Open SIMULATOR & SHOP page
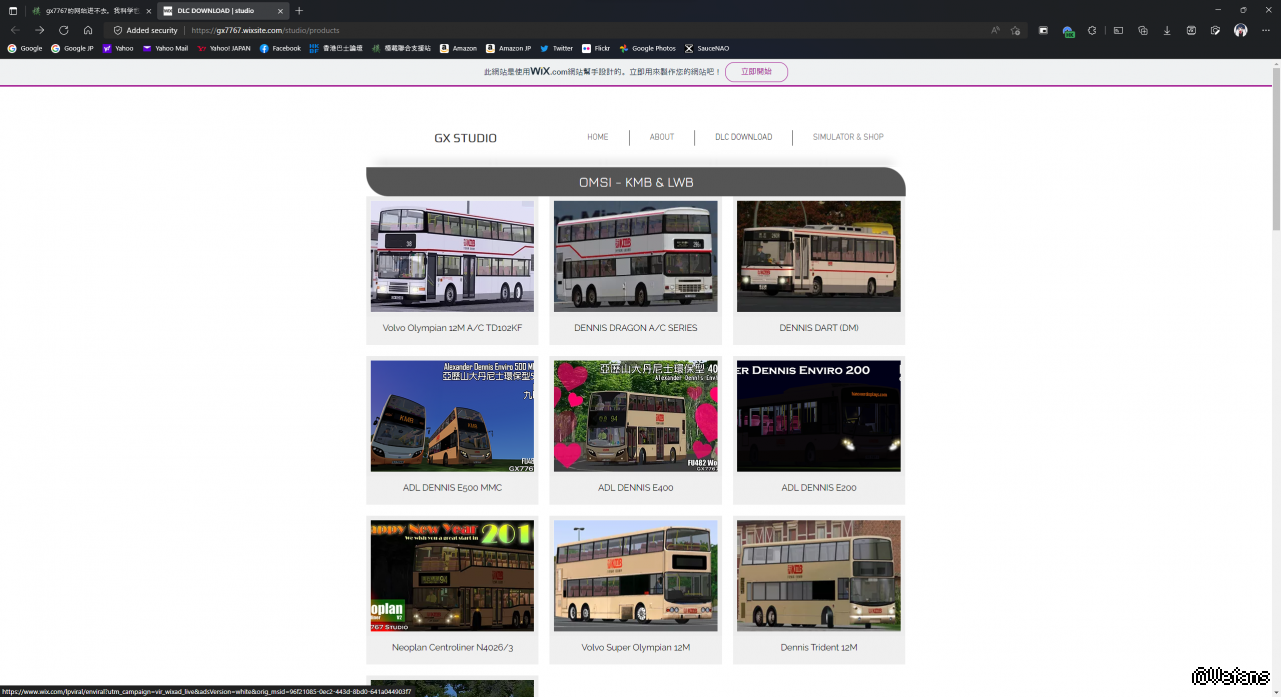This screenshot has height=697, width=1281. click(x=848, y=137)
